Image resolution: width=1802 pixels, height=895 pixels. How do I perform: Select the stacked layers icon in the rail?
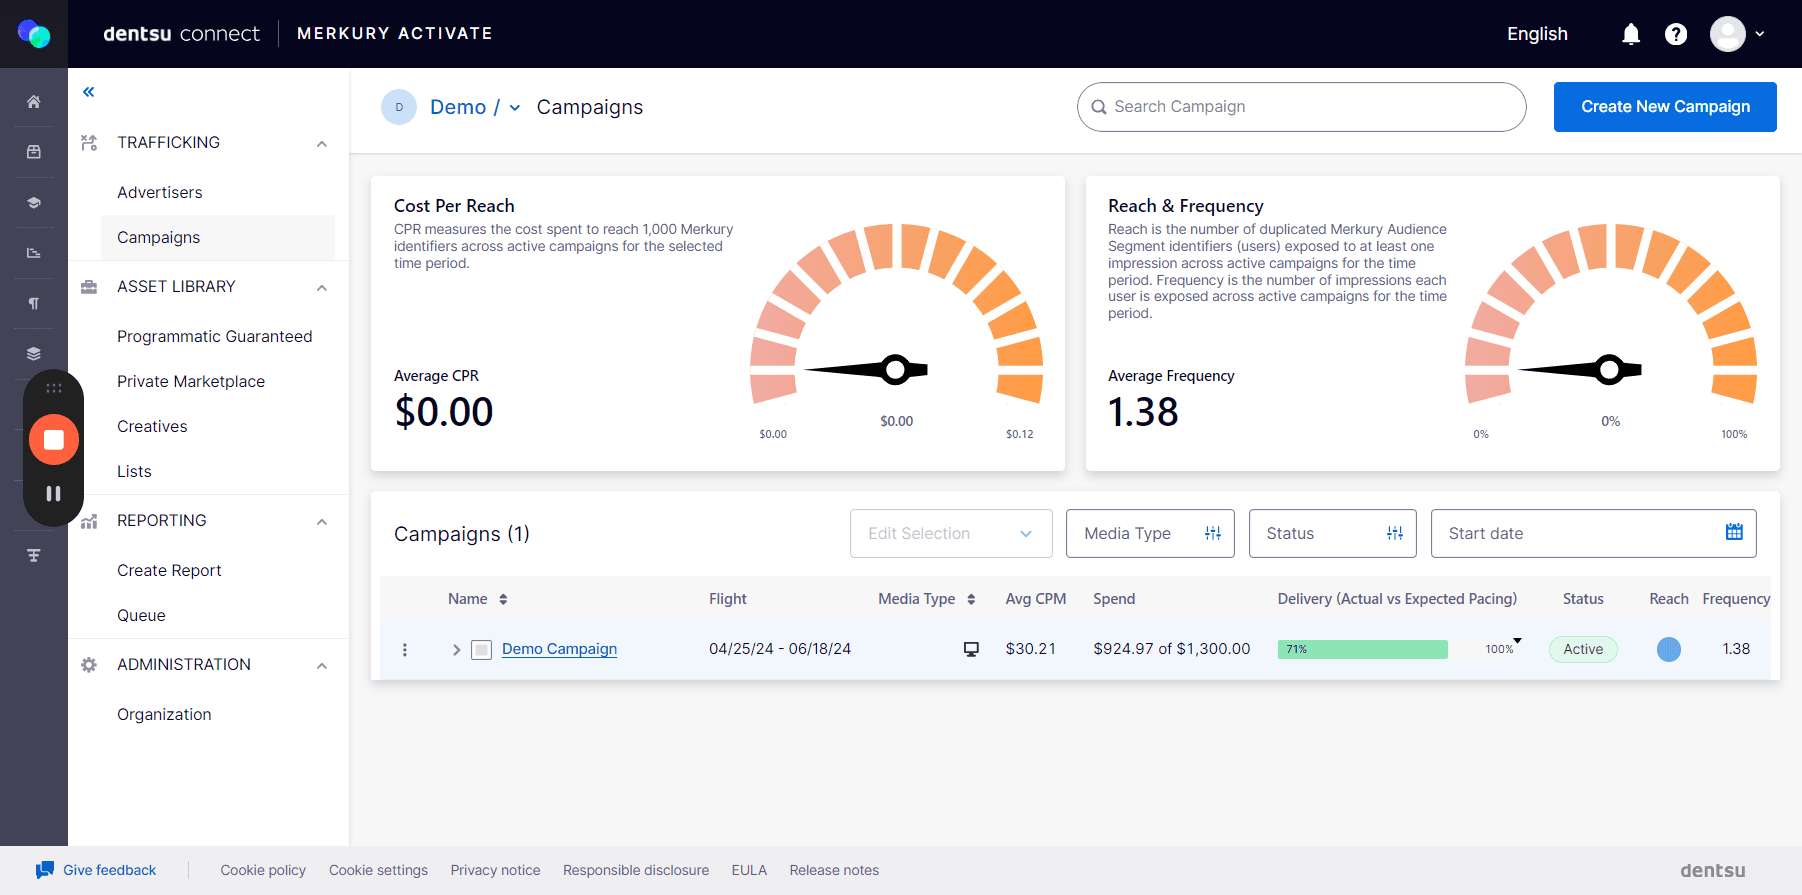point(34,354)
